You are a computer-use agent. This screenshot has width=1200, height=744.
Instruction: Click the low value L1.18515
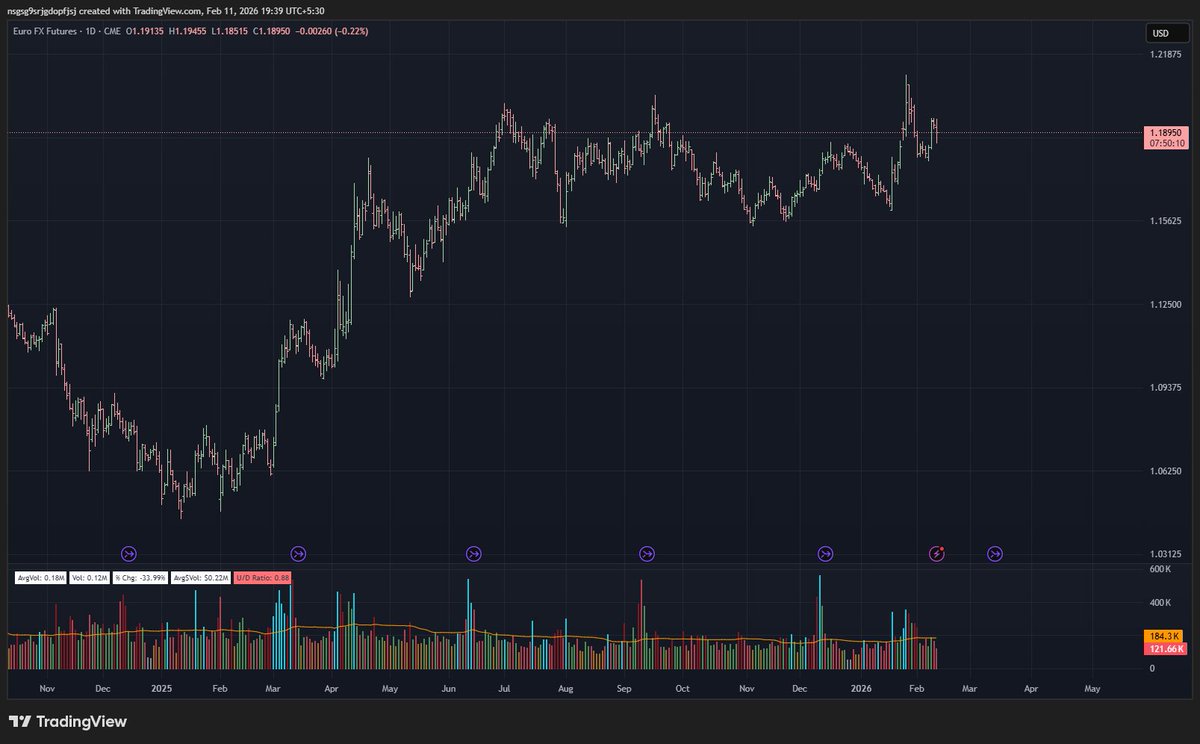(229, 33)
